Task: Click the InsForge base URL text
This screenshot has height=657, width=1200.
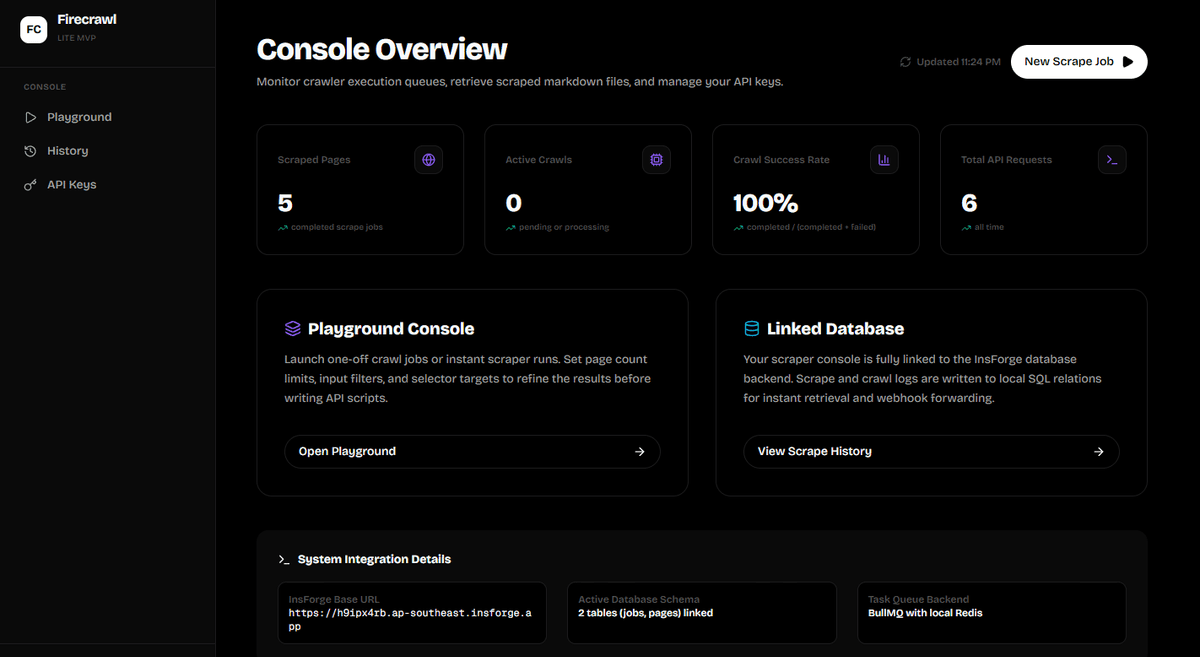Action: (x=411, y=620)
